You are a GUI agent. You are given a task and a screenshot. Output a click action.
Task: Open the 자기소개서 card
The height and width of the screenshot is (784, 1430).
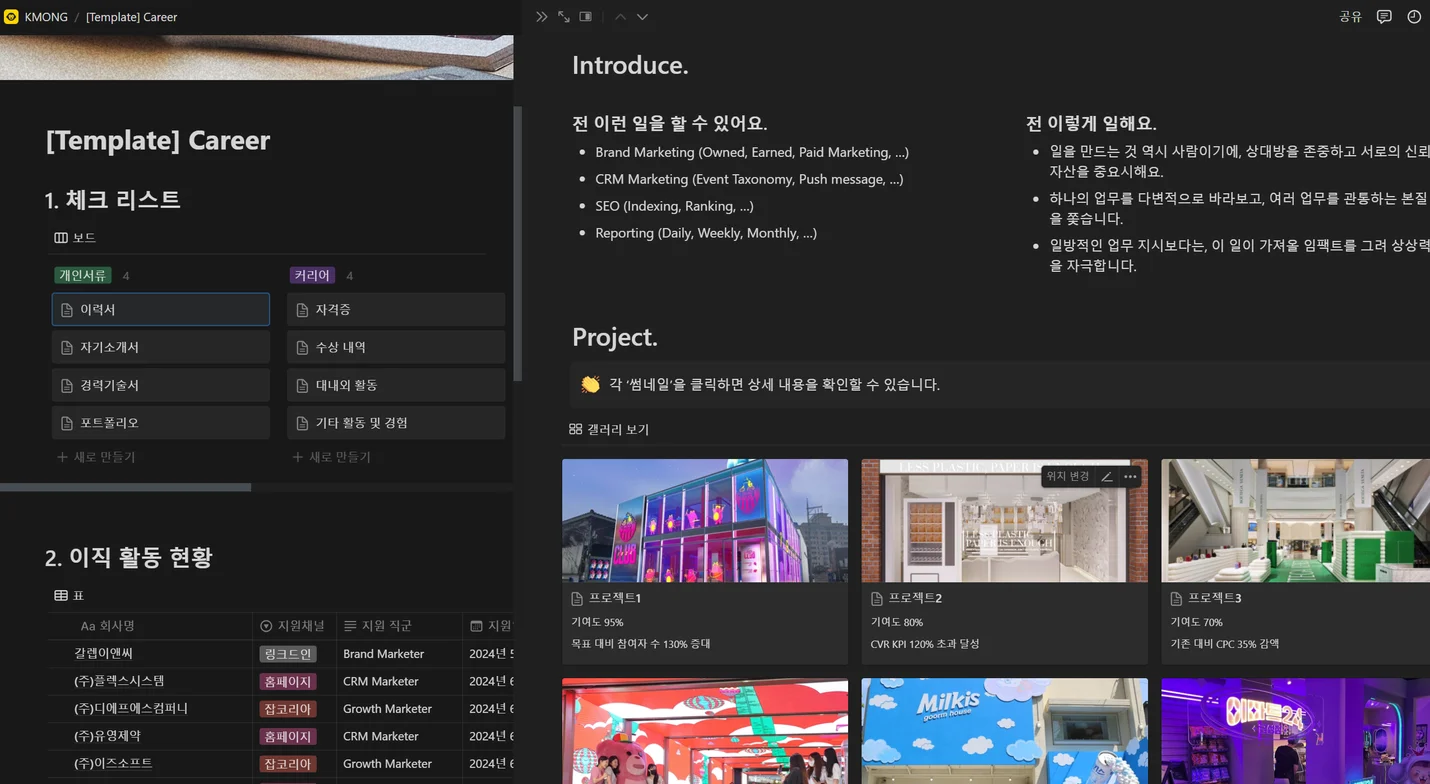pyautogui.click(x=161, y=347)
